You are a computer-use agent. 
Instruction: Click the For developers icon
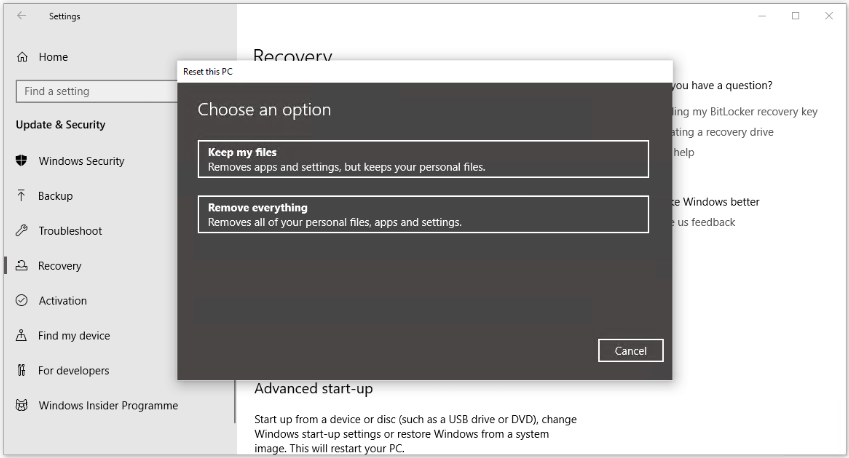click(22, 371)
